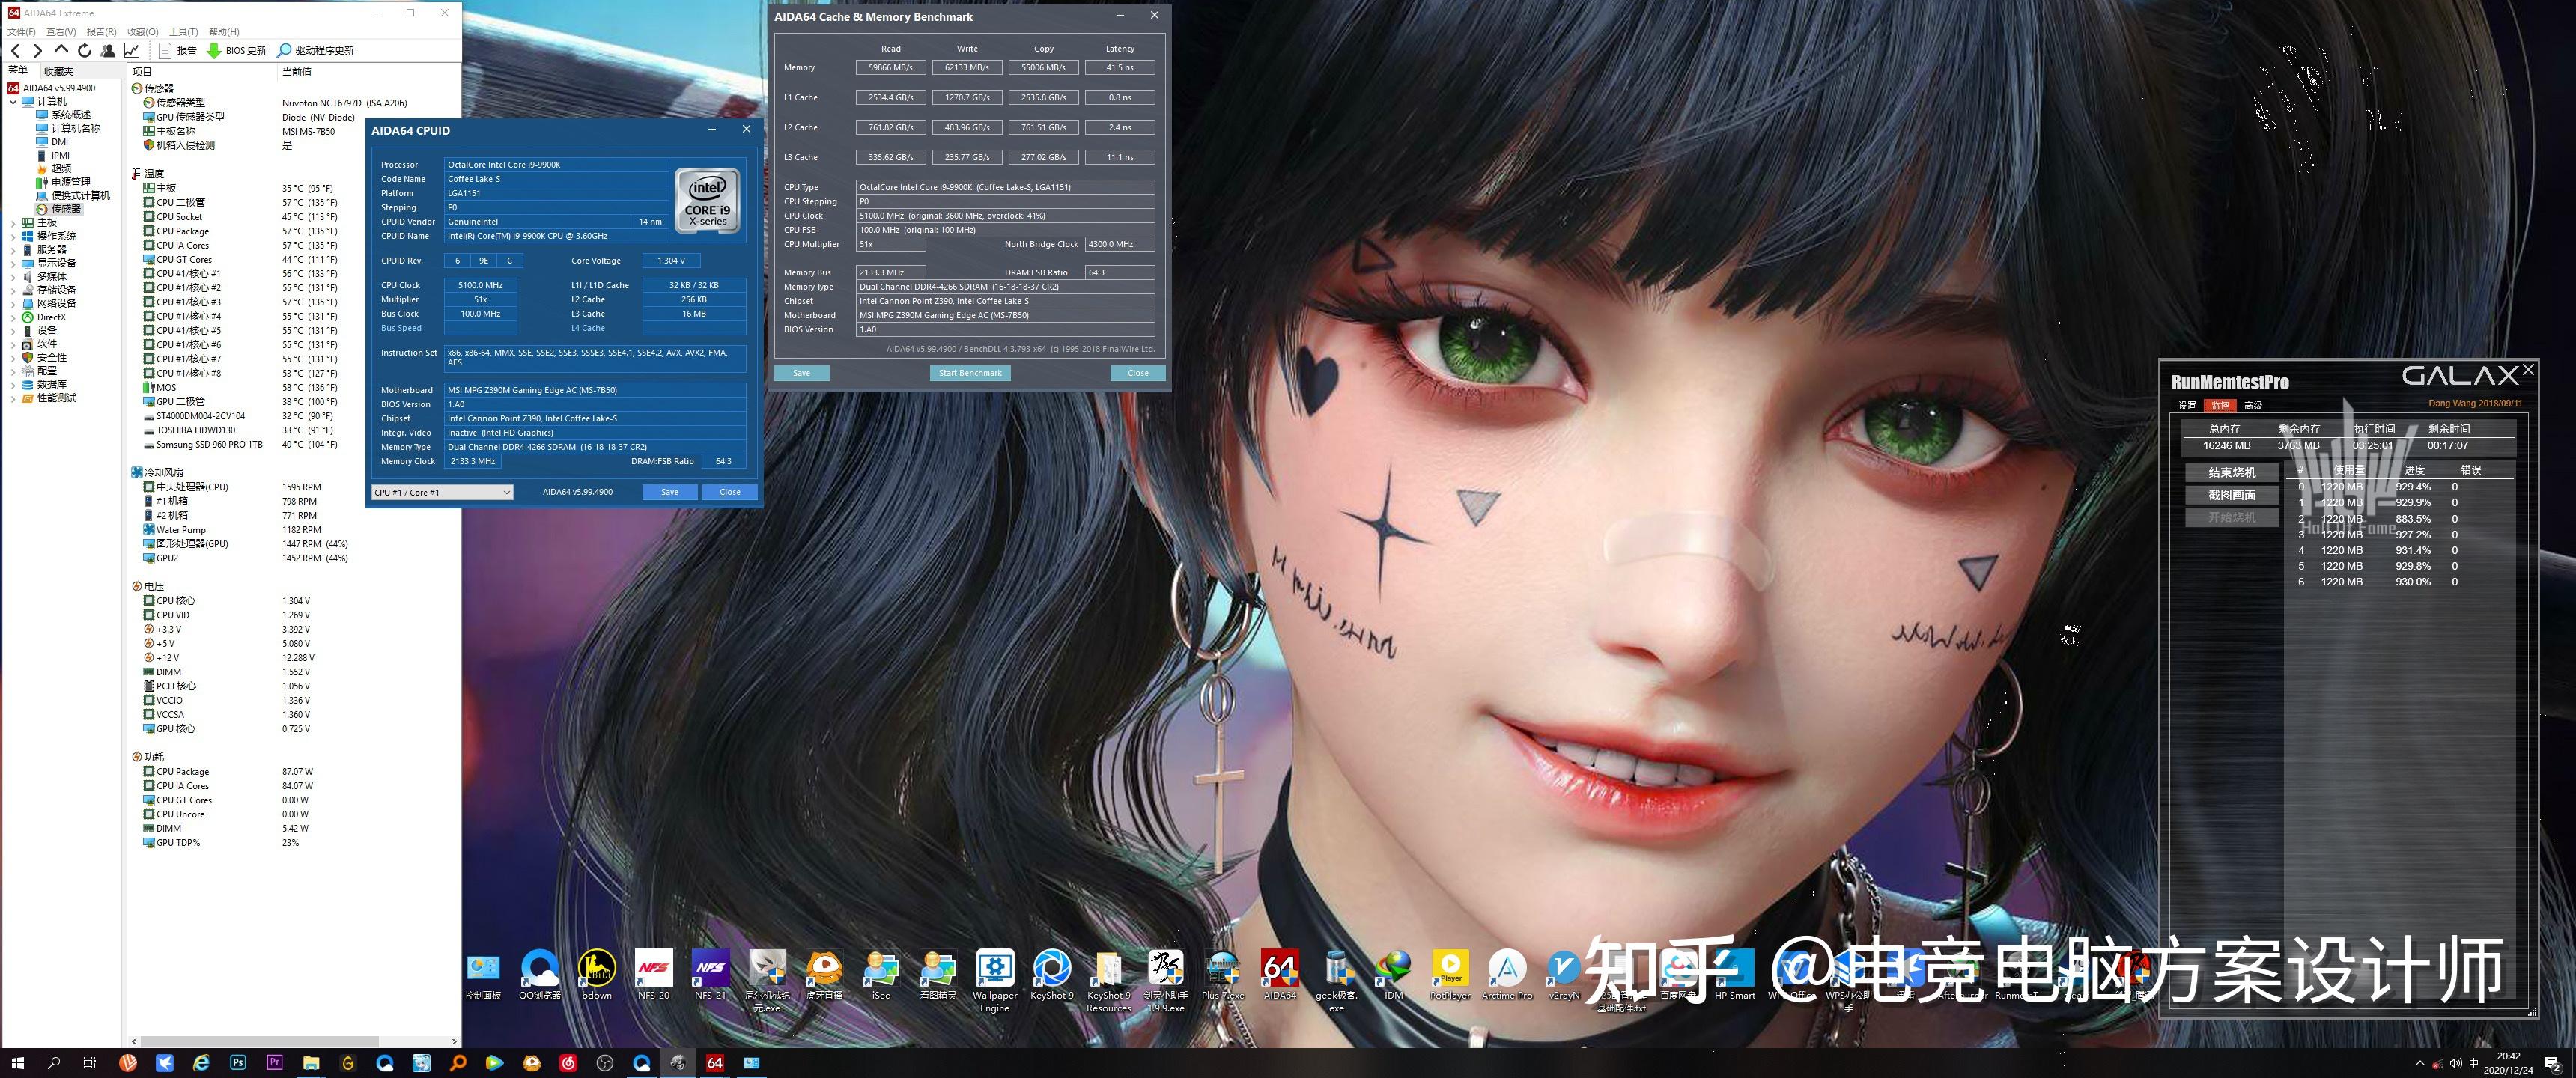
Task: Go back with AIDA64 toolbar left arrow
Action: tap(15, 50)
